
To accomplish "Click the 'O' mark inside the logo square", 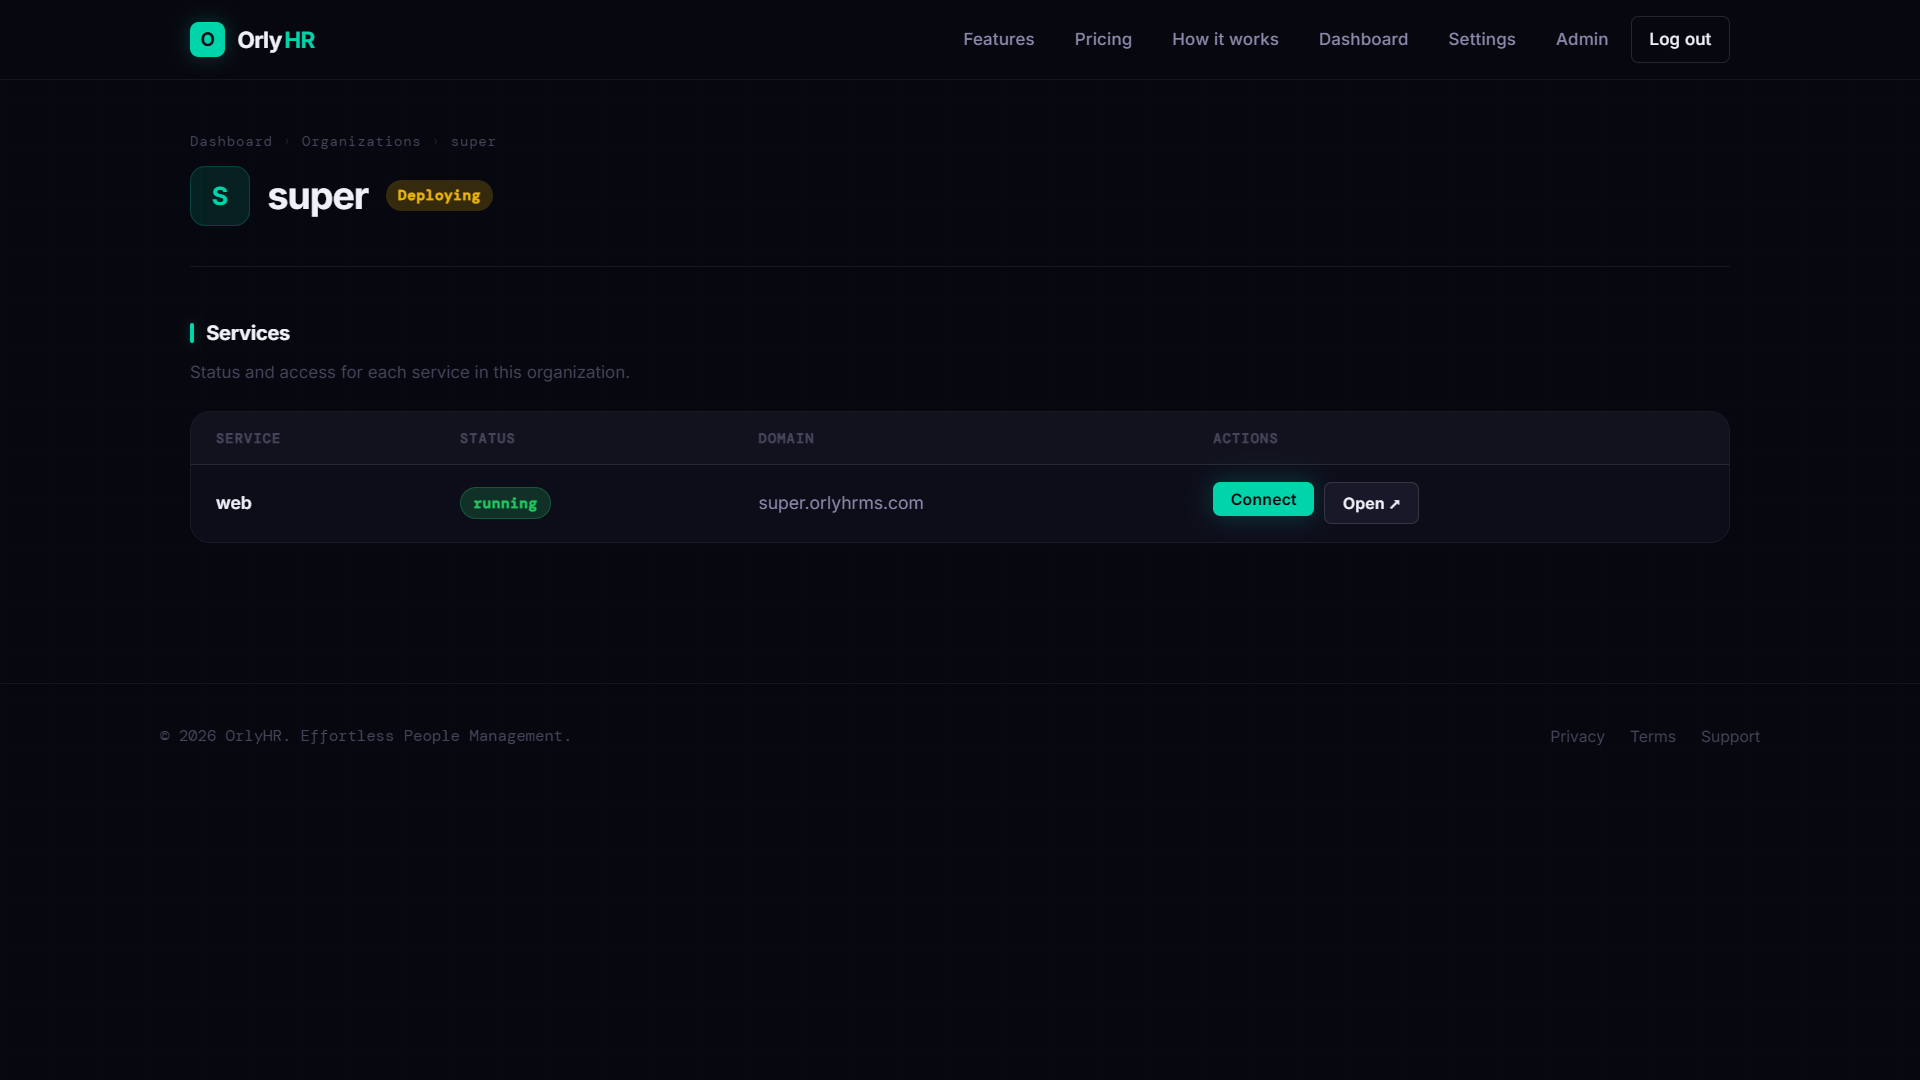I will pos(207,39).
